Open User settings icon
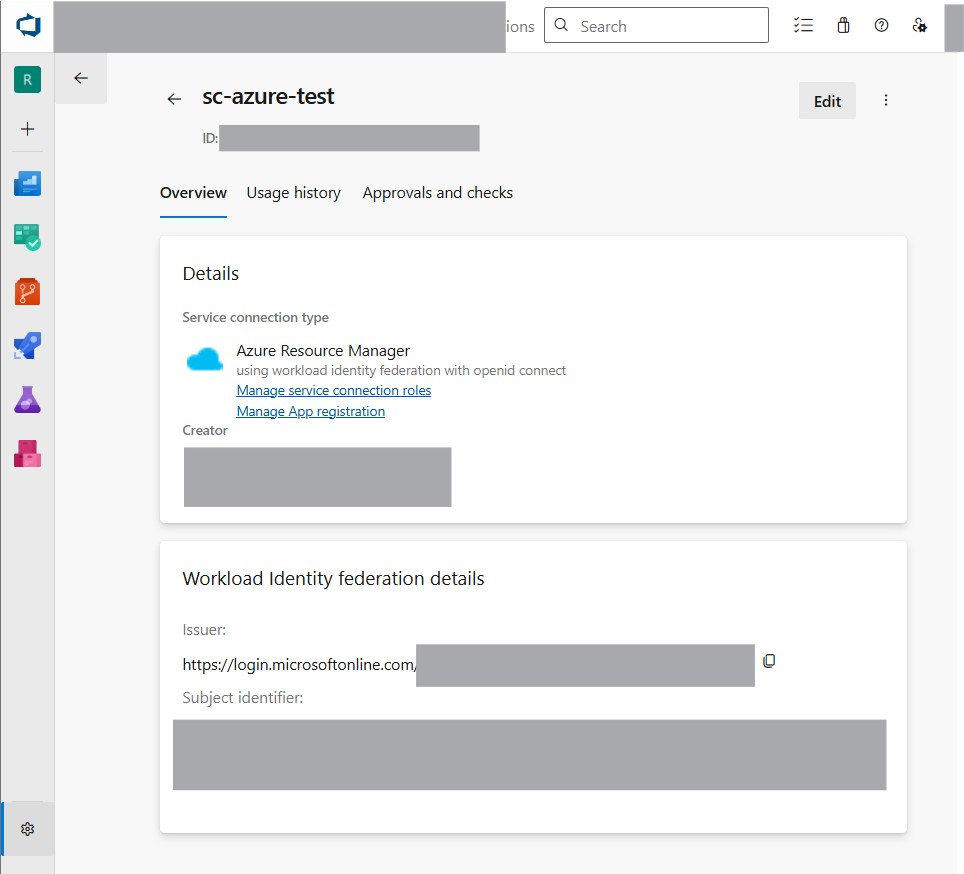964x874 pixels. pyautogui.click(x=920, y=25)
